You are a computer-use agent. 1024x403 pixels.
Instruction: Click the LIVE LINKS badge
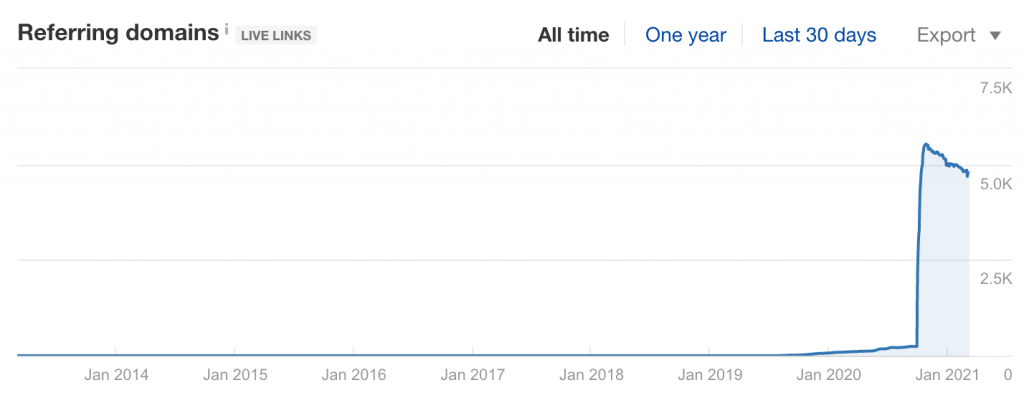pos(276,35)
